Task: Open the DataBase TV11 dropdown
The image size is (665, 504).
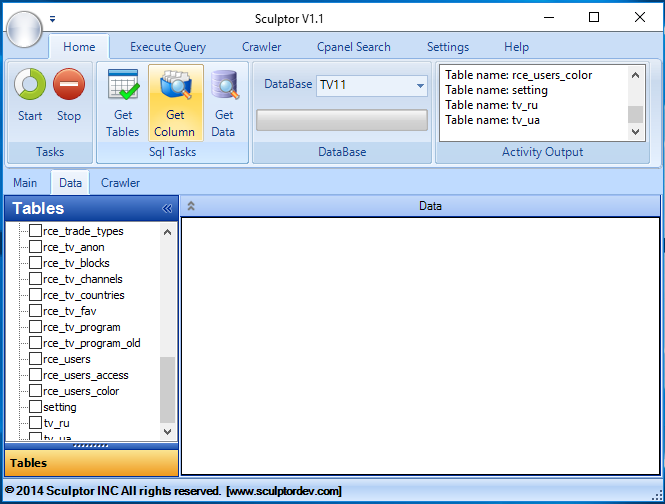Action: pyautogui.click(x=419, y=86)
